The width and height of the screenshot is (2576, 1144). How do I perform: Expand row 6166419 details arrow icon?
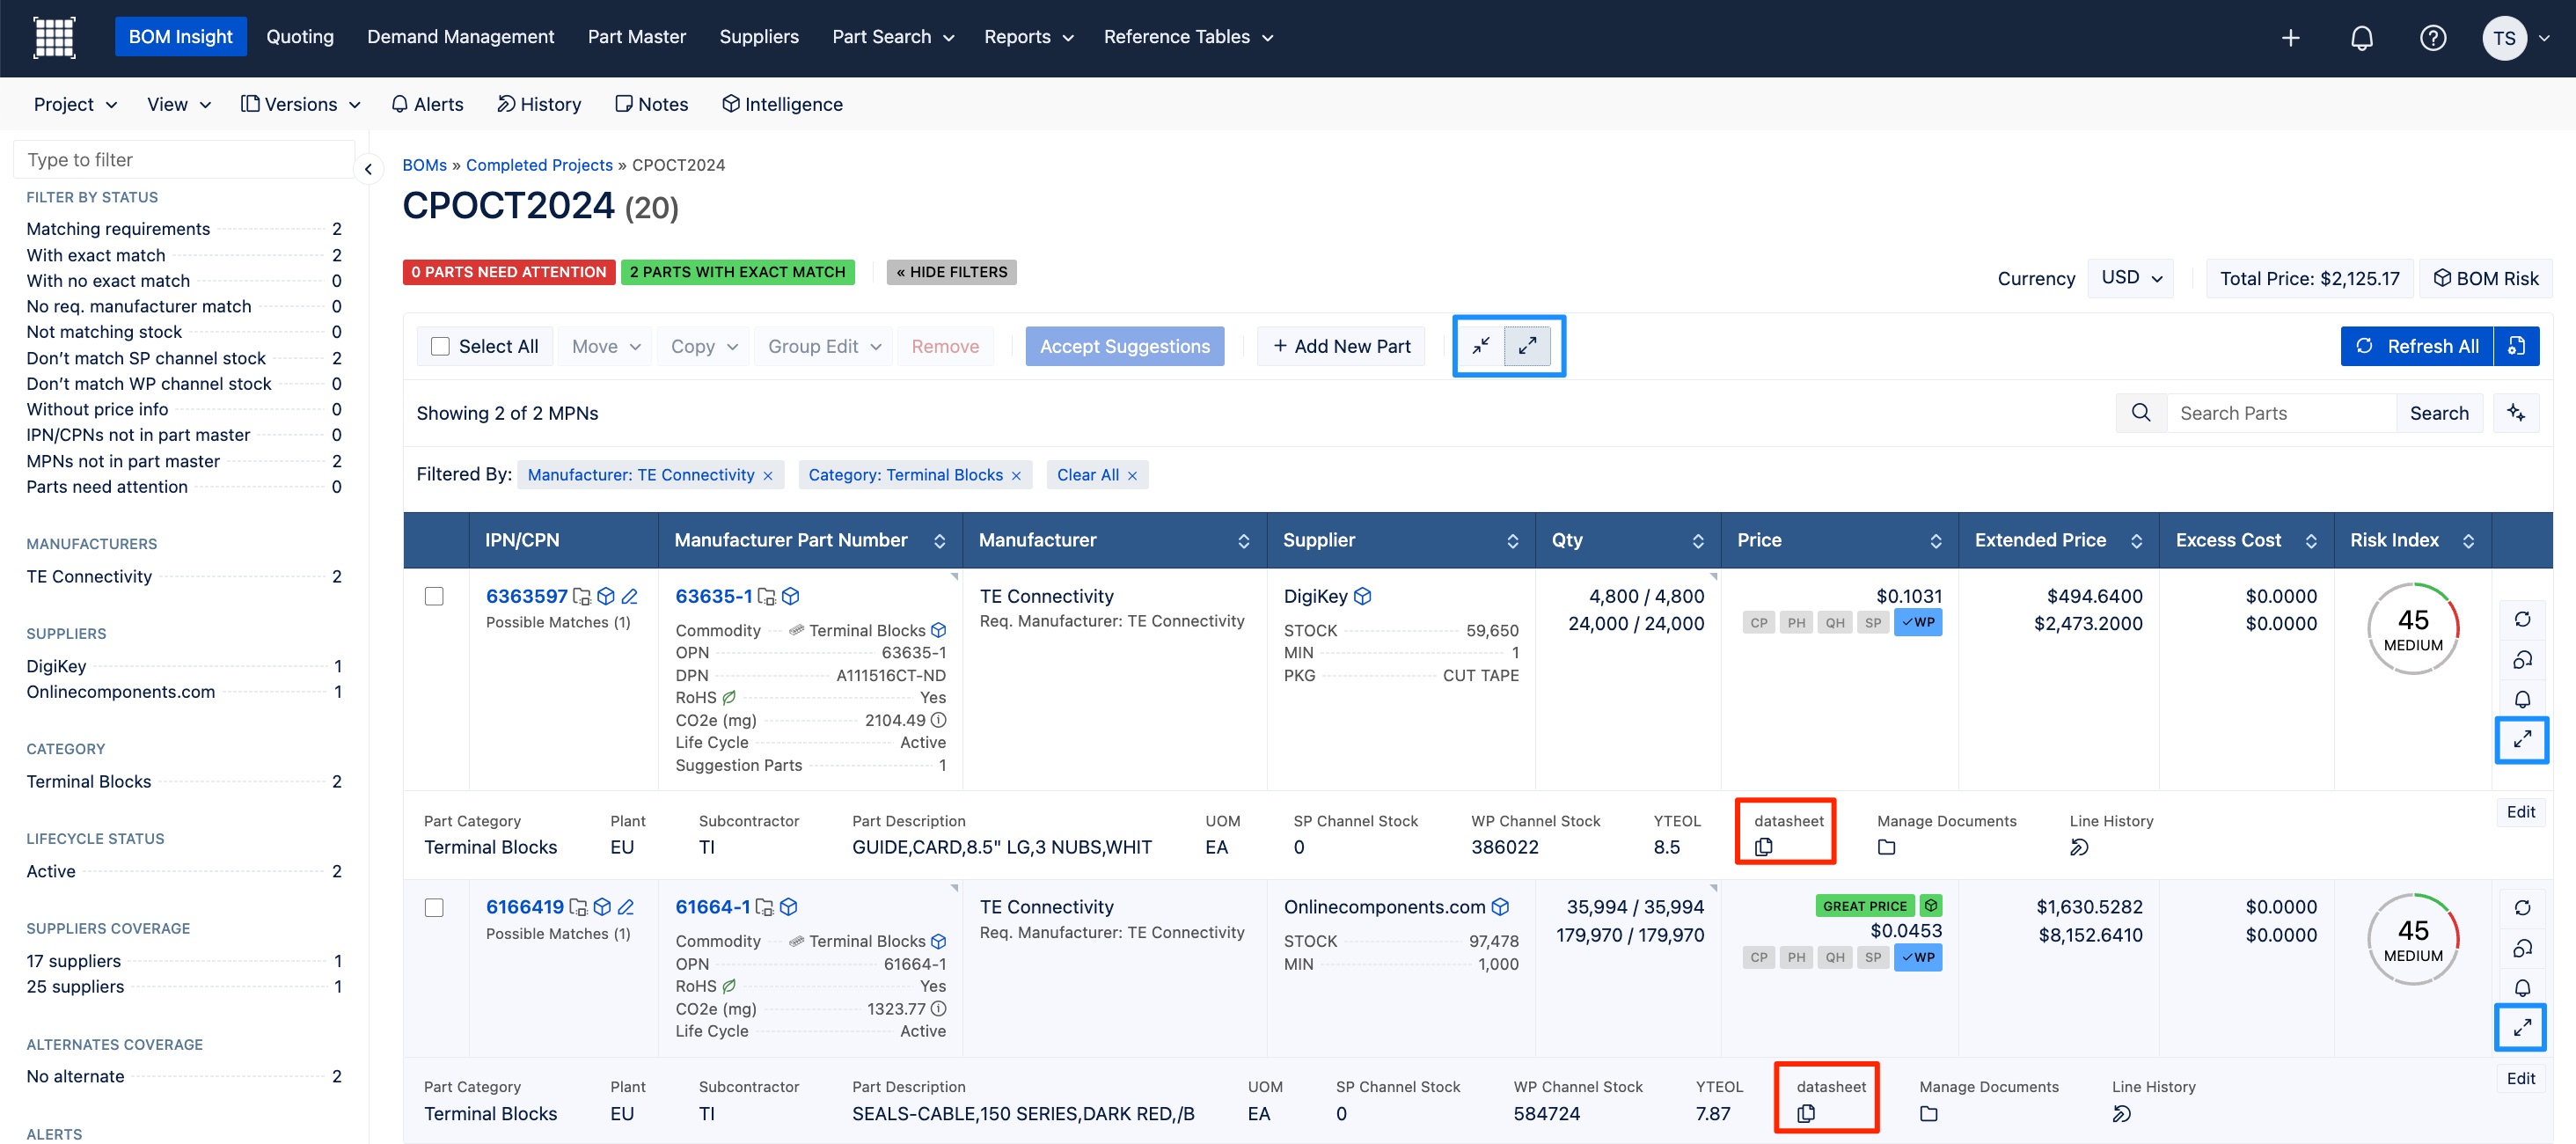[x=2522, y=1027]
